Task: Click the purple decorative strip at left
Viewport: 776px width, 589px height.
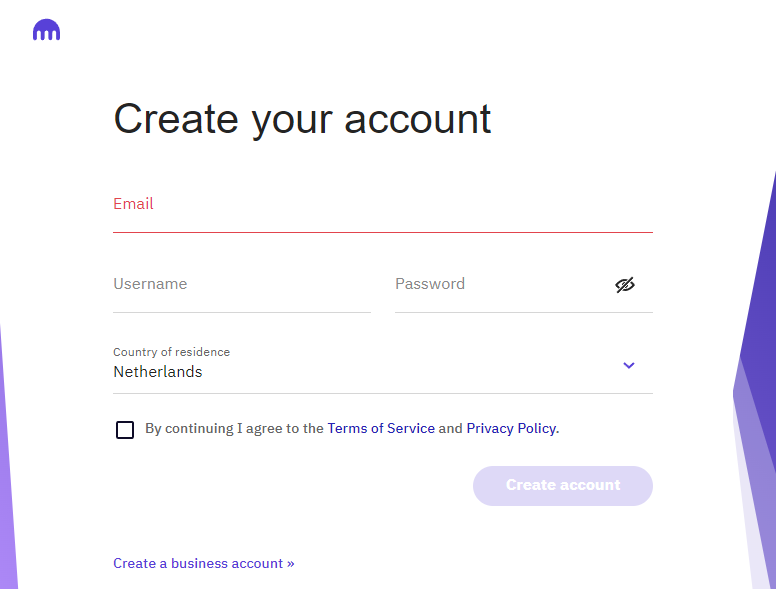Action: pyautogui.click(x=8, y=460)
